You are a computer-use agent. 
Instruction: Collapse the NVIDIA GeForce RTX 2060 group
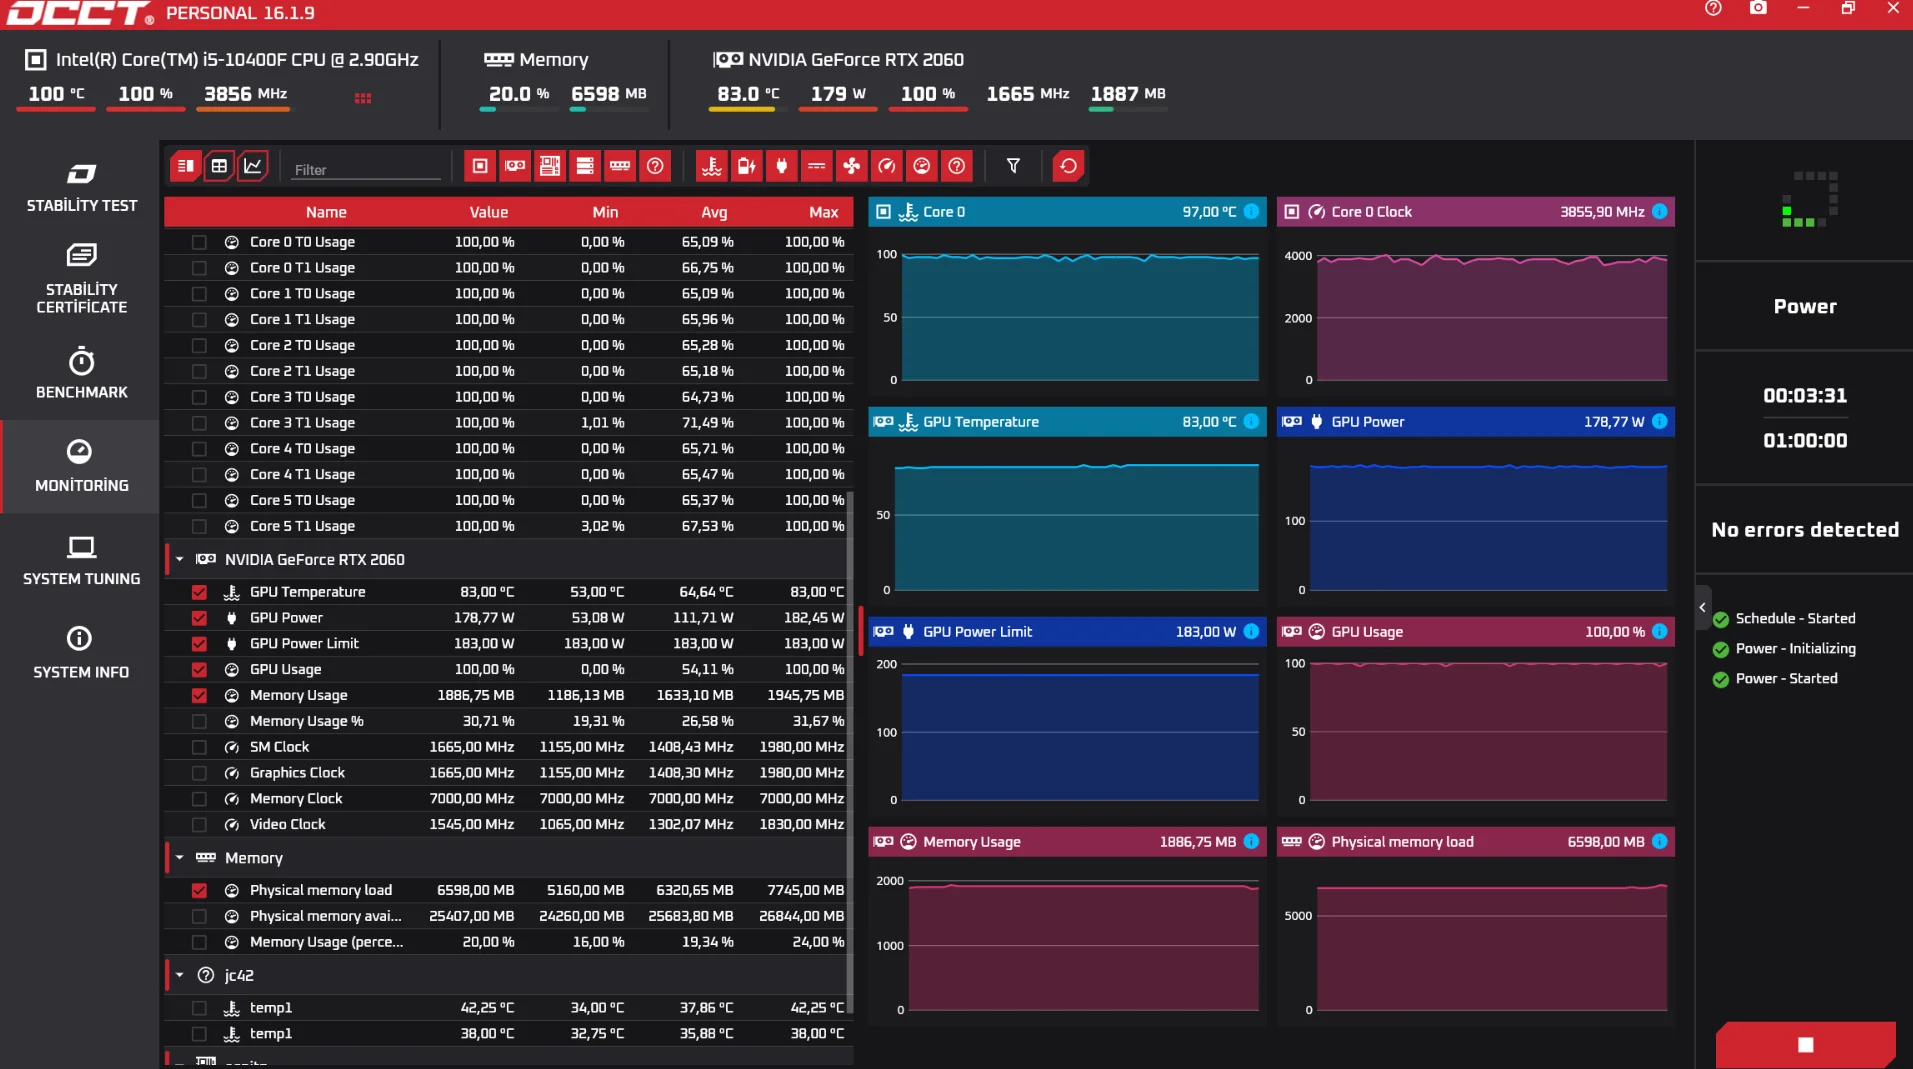click(x=180, y=560)
